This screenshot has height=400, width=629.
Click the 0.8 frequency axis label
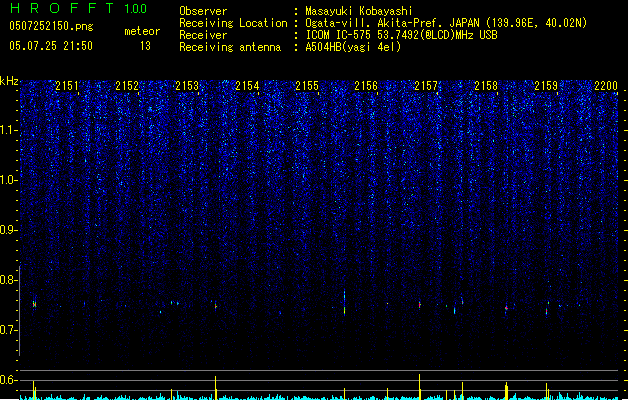(9, 280)
